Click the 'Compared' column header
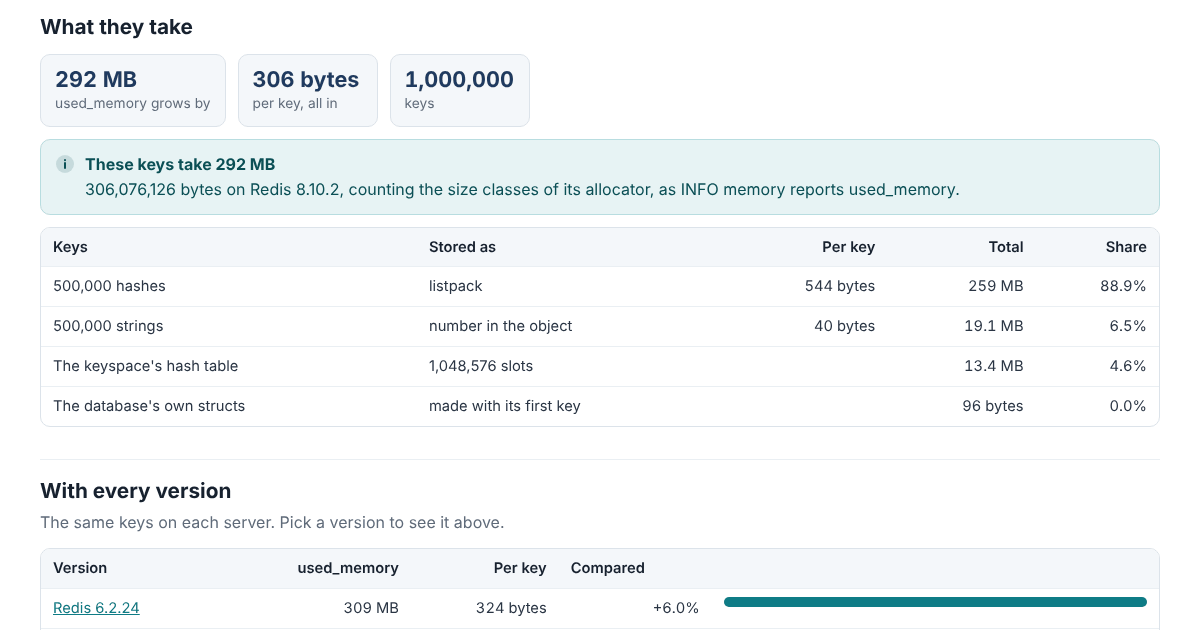 [x=608, y=568]
